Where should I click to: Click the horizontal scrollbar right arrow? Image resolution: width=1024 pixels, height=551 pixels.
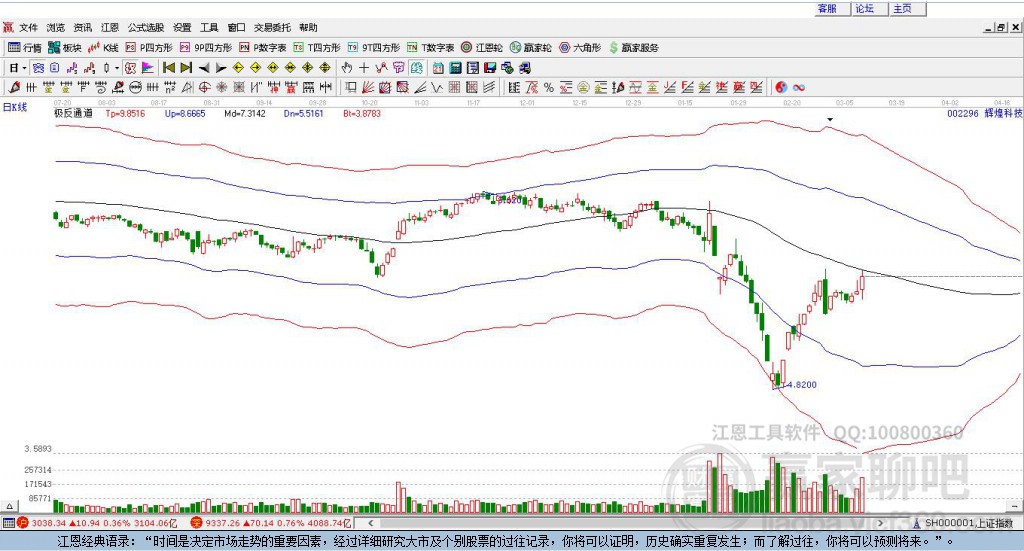click(880, 523)
